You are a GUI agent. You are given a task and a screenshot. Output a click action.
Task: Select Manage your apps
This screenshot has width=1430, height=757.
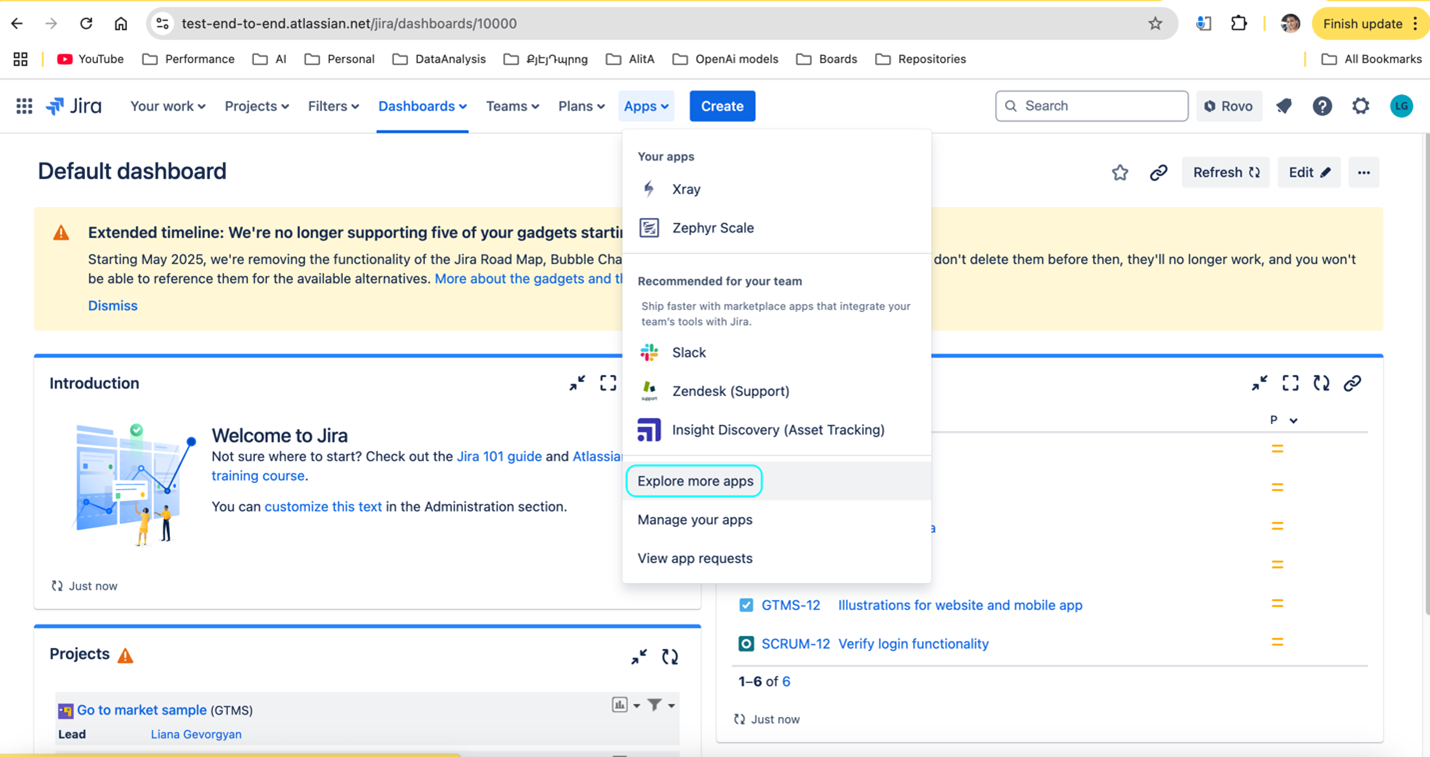[777, 520]
